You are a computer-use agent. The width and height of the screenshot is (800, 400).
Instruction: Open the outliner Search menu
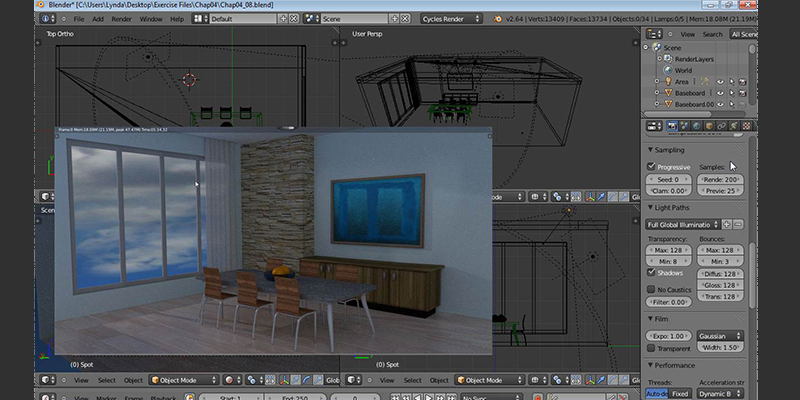point(712,34)
